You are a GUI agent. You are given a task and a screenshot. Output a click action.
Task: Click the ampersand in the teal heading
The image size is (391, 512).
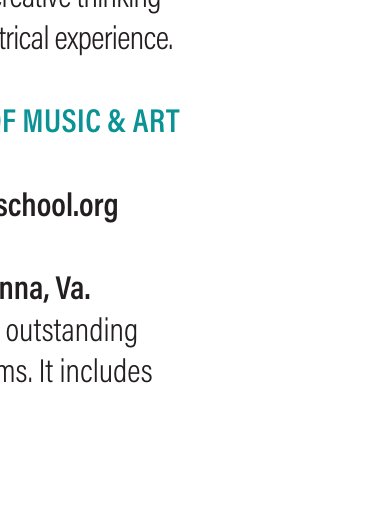(116, 121)
